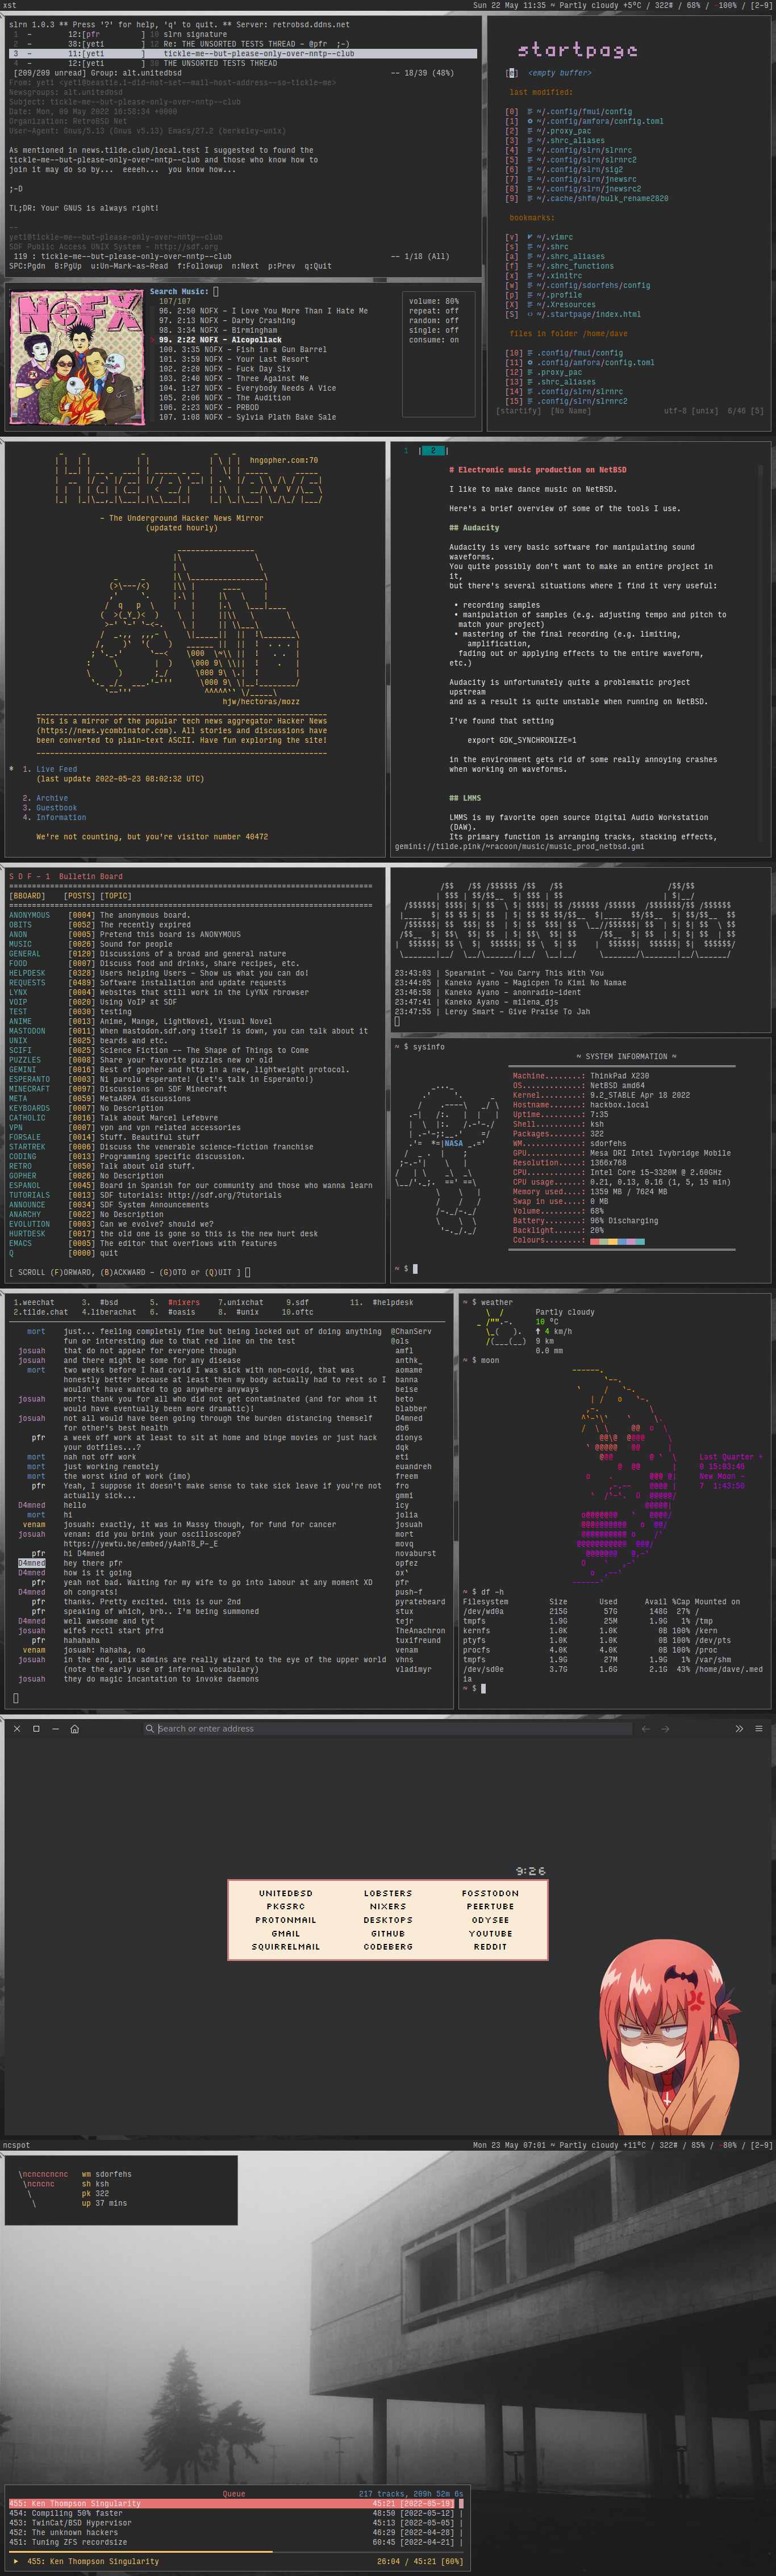Click the forward arrow in browser toolbar
Viewport: 776px width, 2576px height.
coord(665,1728)
